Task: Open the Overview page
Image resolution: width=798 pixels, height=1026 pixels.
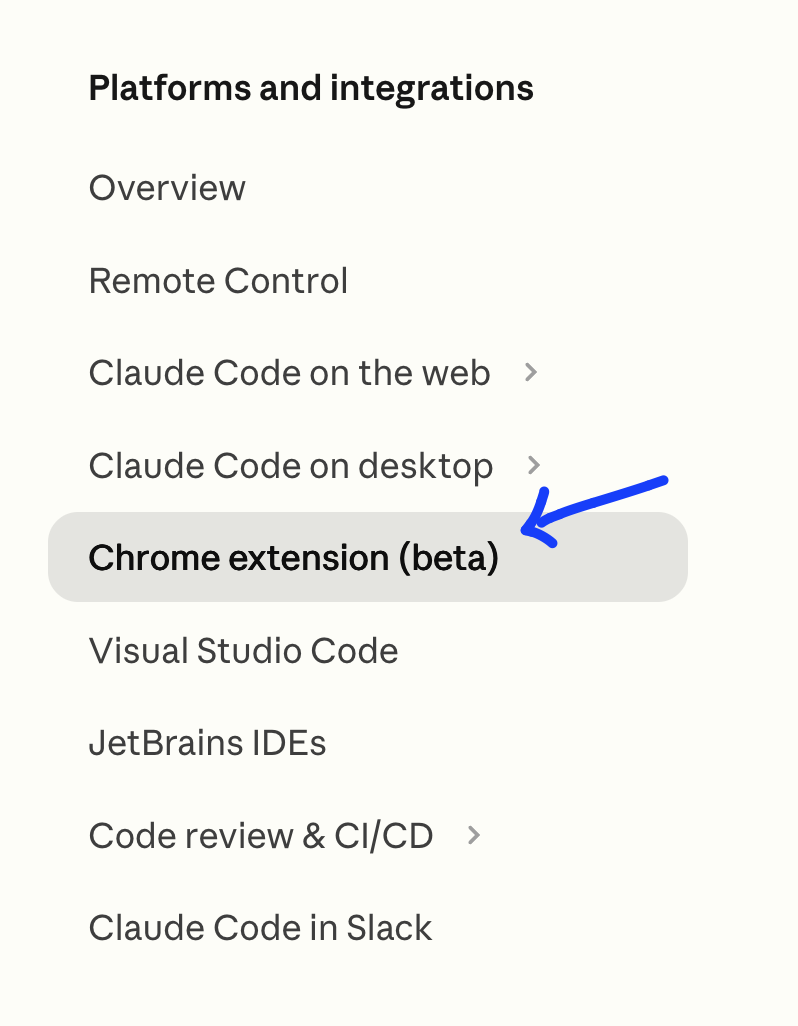Action: click(x=167, y=188)
